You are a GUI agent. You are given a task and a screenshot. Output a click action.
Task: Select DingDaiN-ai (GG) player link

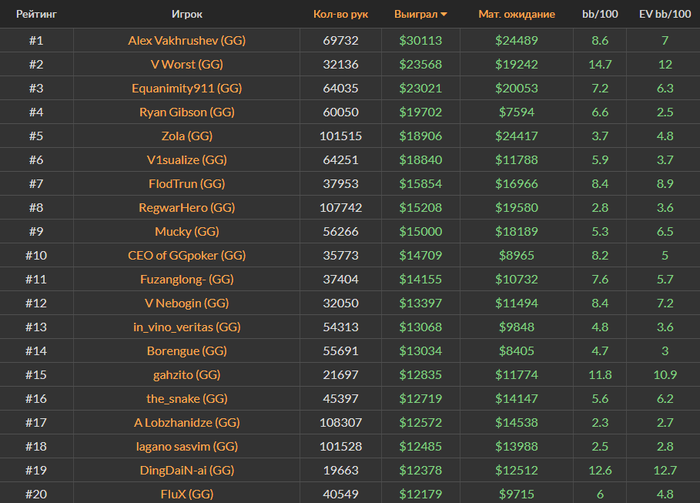tap(187, 470)
